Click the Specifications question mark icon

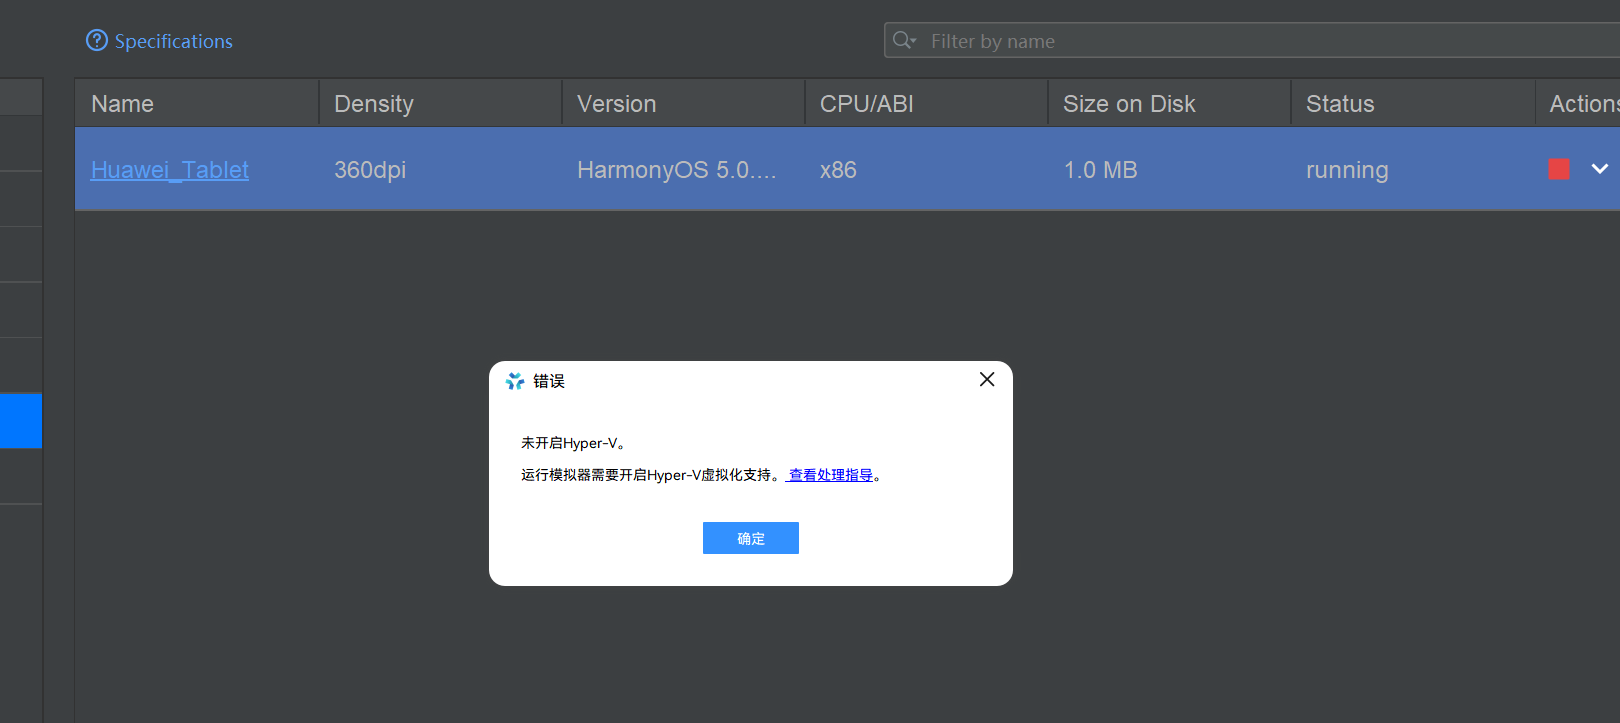(x=97, y=40)
